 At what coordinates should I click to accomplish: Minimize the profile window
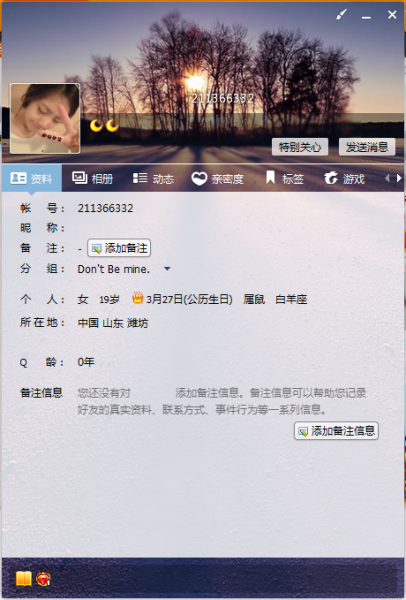tap(366, 15)
